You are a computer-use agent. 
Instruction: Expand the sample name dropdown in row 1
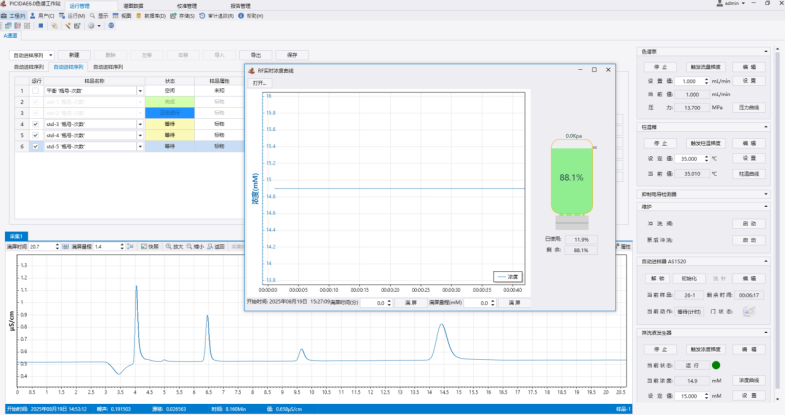141,90
